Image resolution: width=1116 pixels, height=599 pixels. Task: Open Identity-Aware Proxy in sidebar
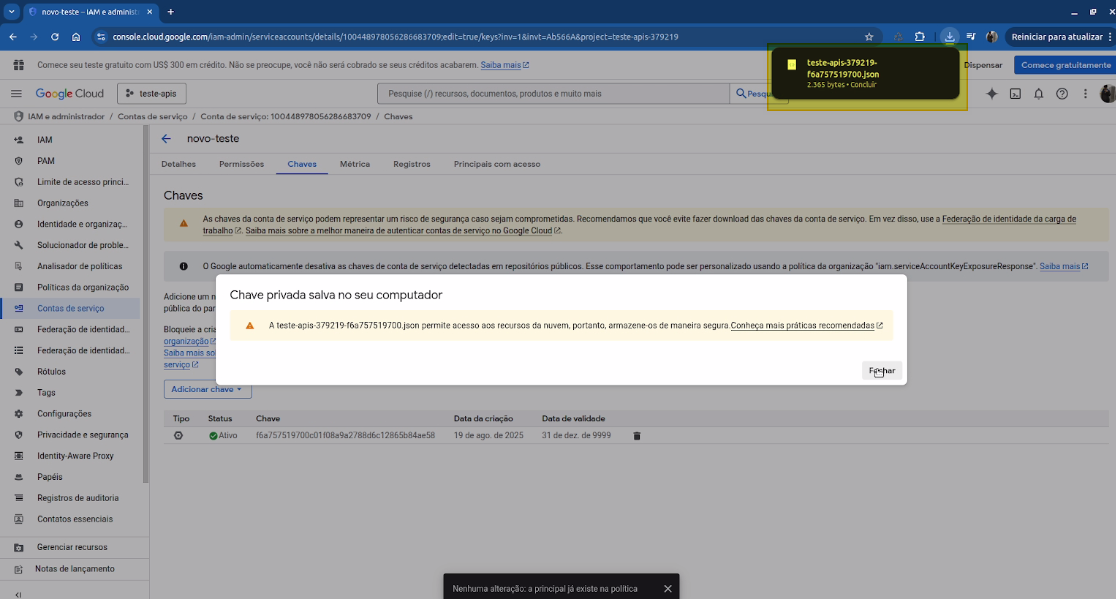75,456
